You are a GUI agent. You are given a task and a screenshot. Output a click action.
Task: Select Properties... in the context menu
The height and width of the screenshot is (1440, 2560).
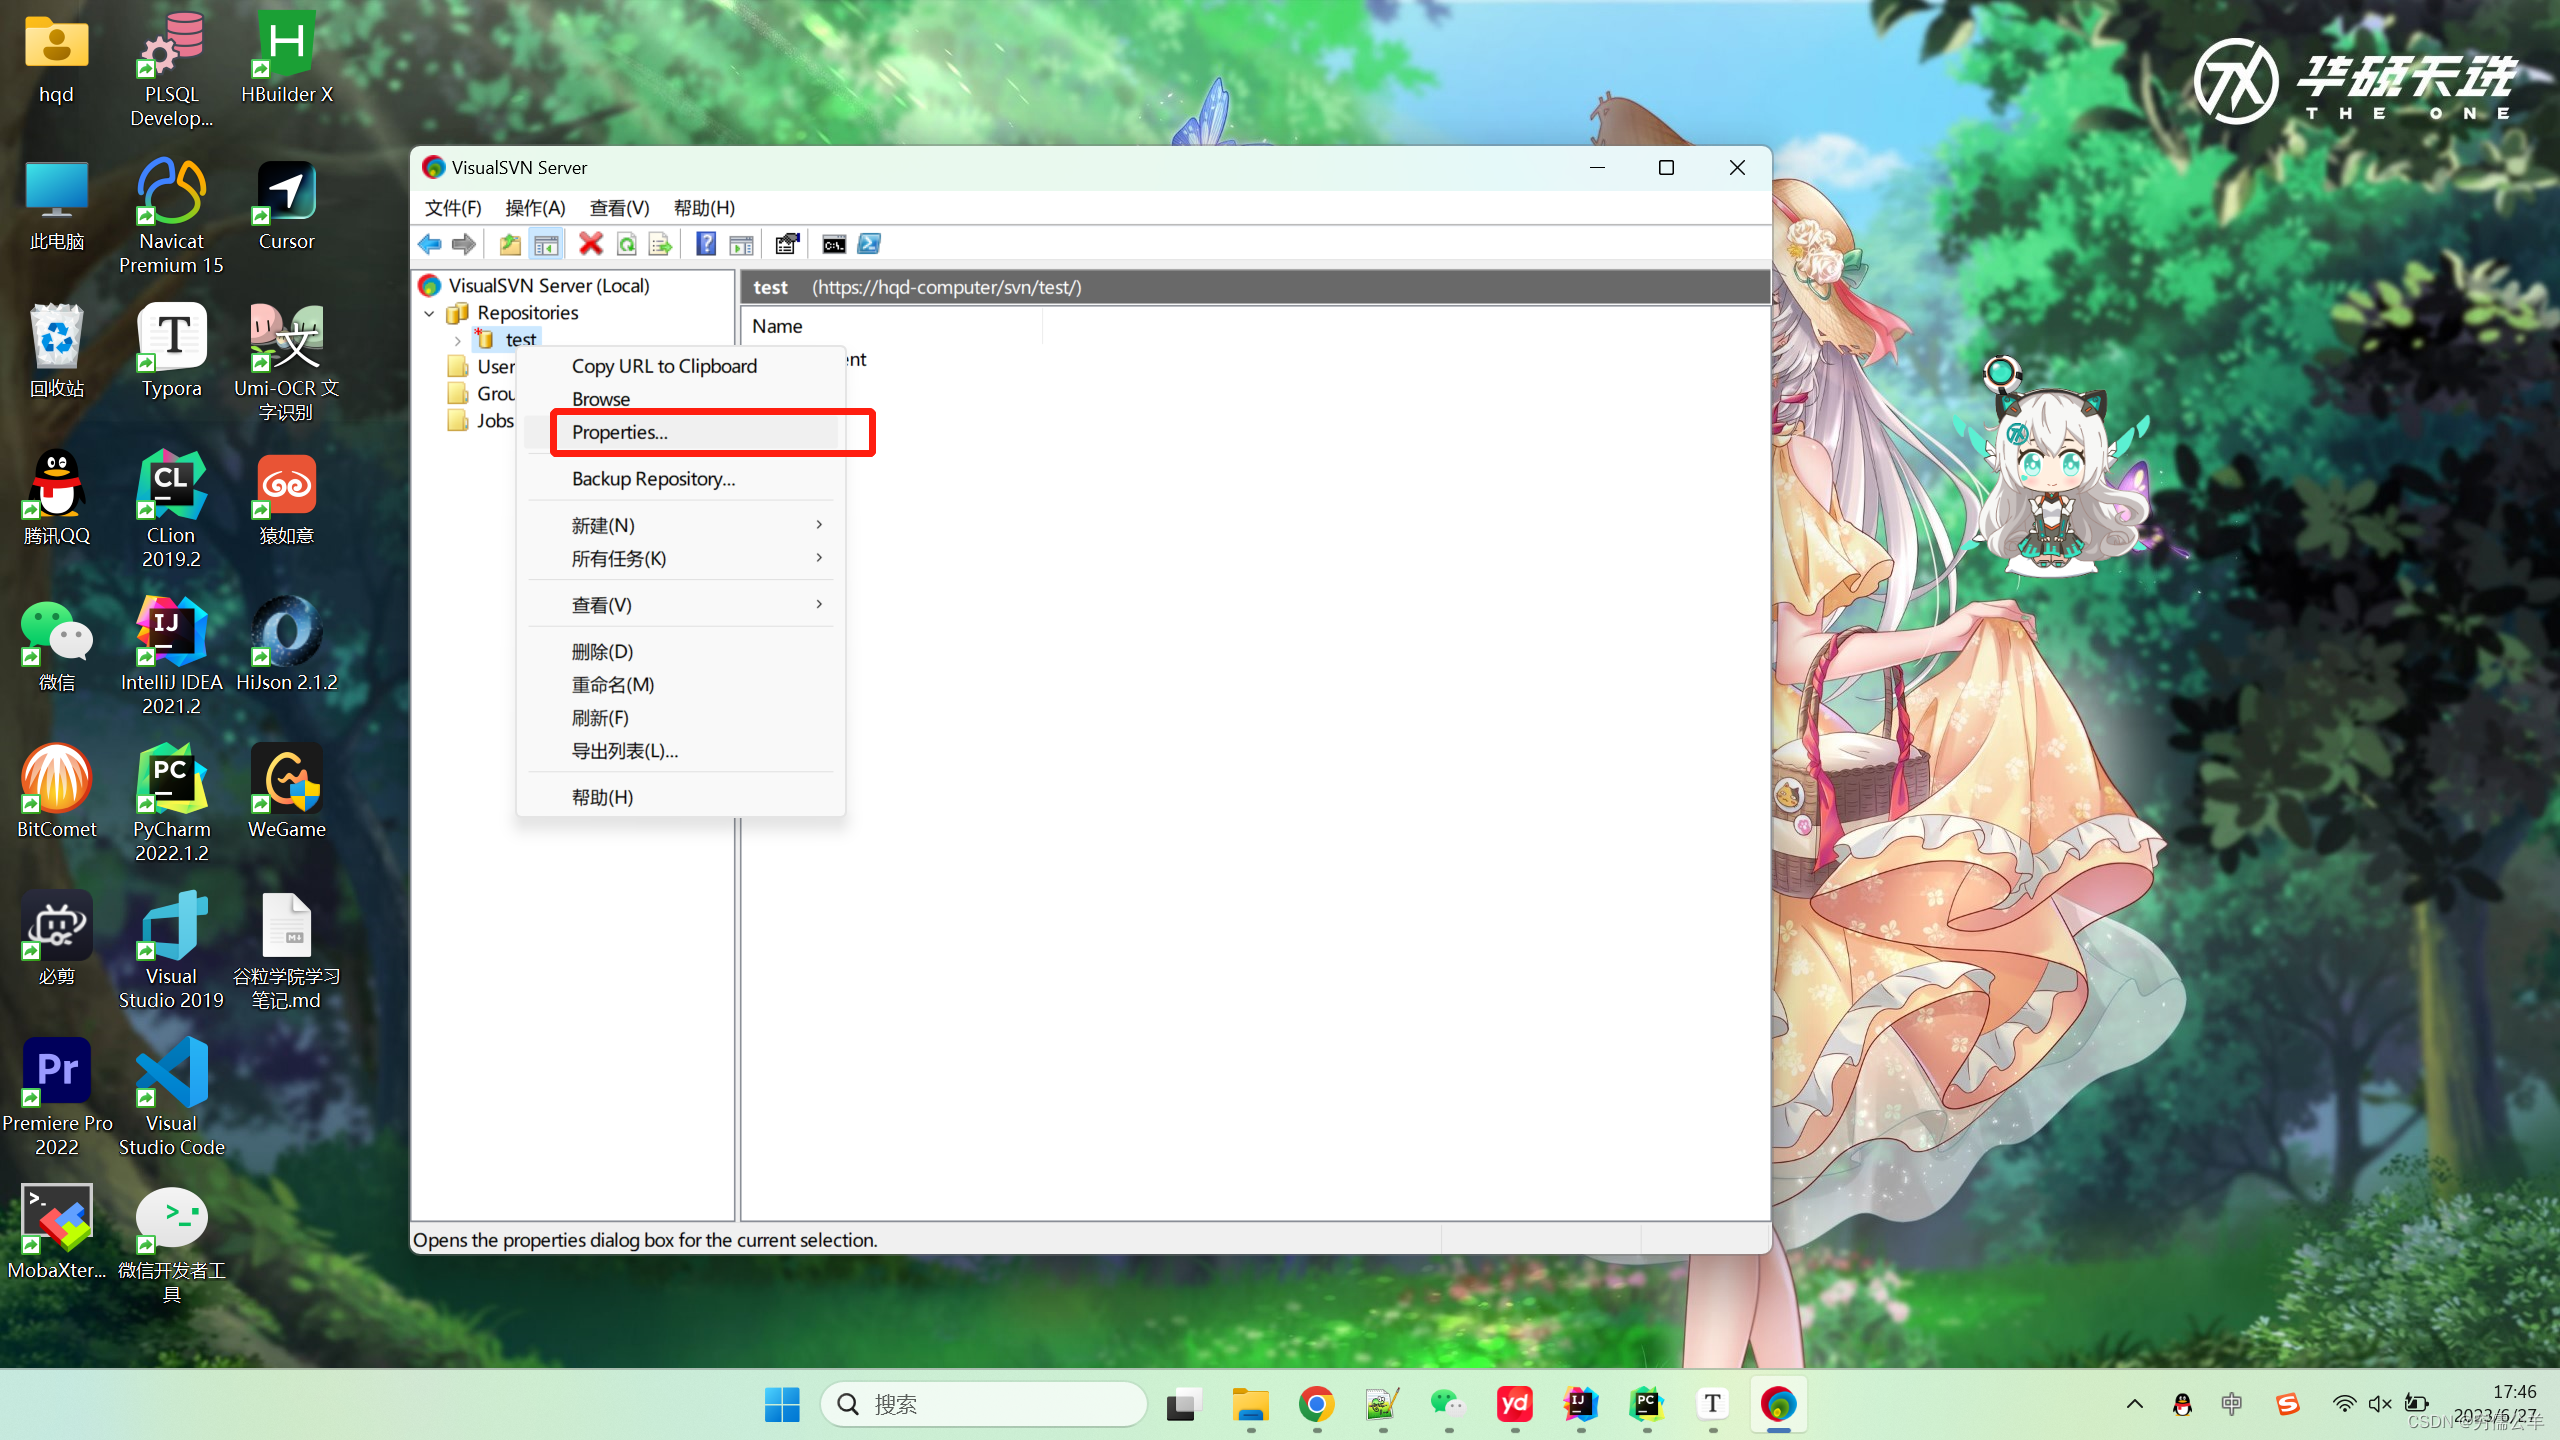click(620, 432)
